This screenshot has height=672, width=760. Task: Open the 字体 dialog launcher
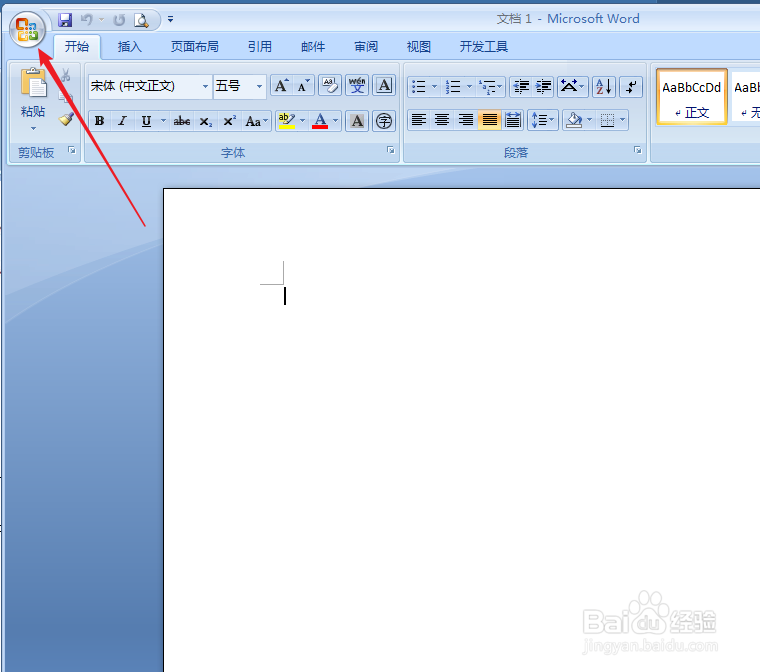[391, 150]
